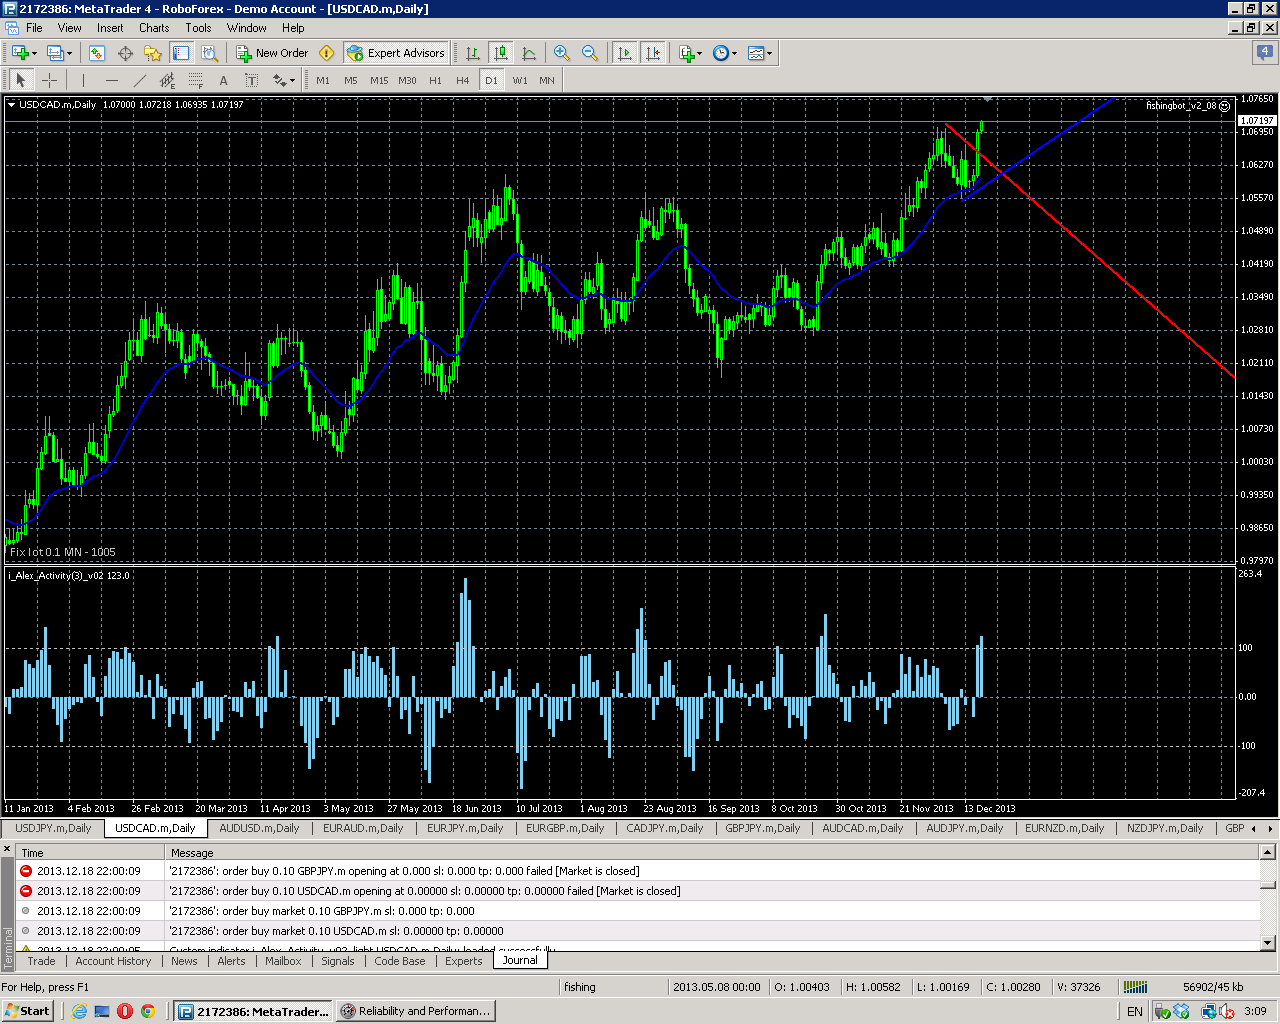Screen dimensions: 1280x1024
Task: Click the New Order button
Action: 272,53
